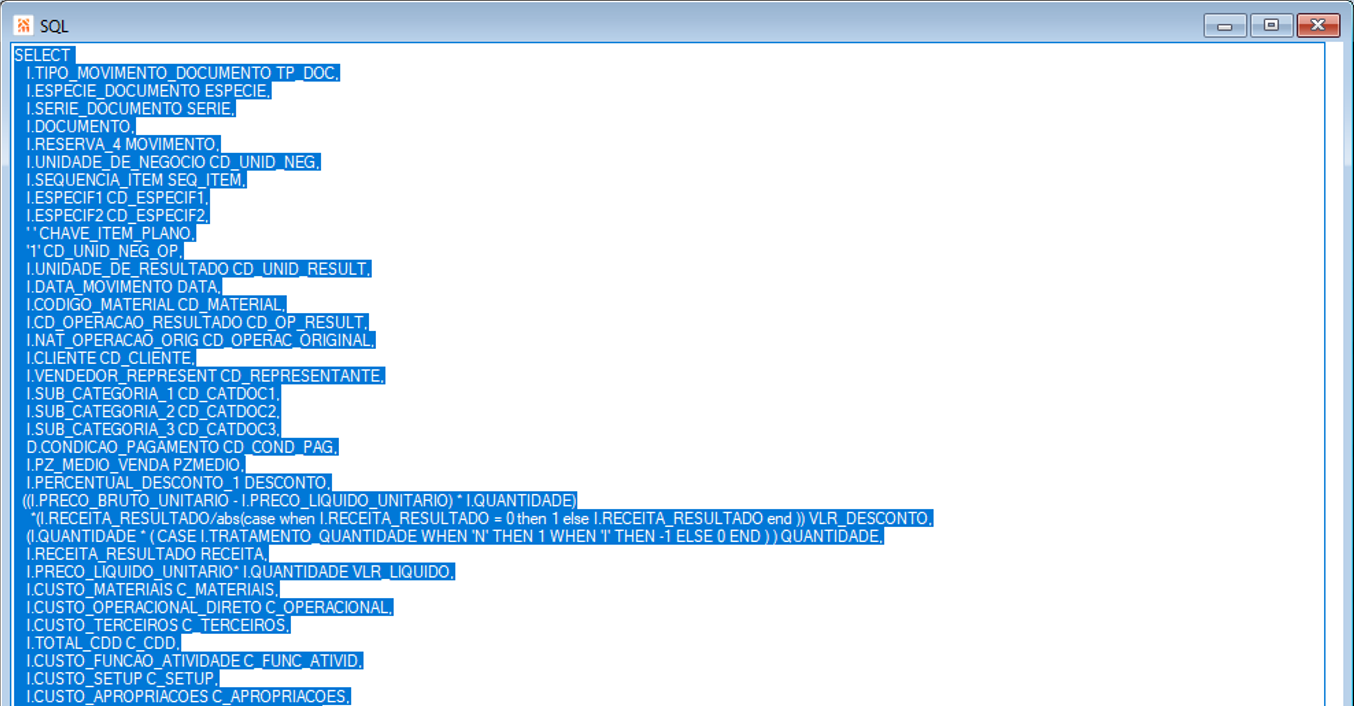1354x706 pixels.
Task: Click the I.PZ_MEDIO_VENDA PZMEDIO line
Action: tap(136, 464)
